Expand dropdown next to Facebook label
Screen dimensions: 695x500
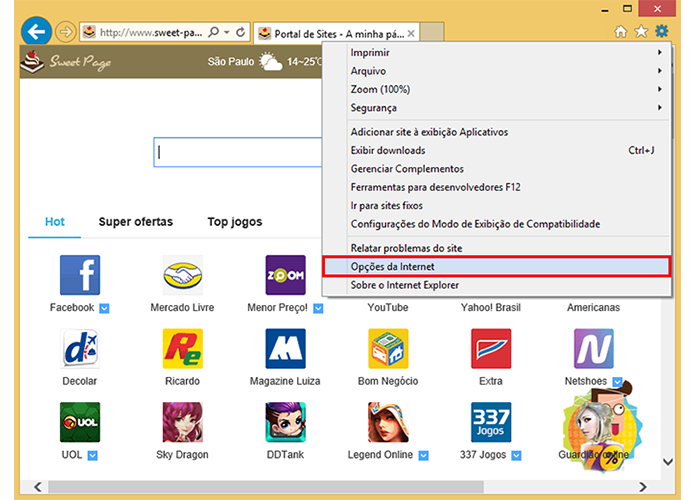pyautogui.click(x=104, y=308)
